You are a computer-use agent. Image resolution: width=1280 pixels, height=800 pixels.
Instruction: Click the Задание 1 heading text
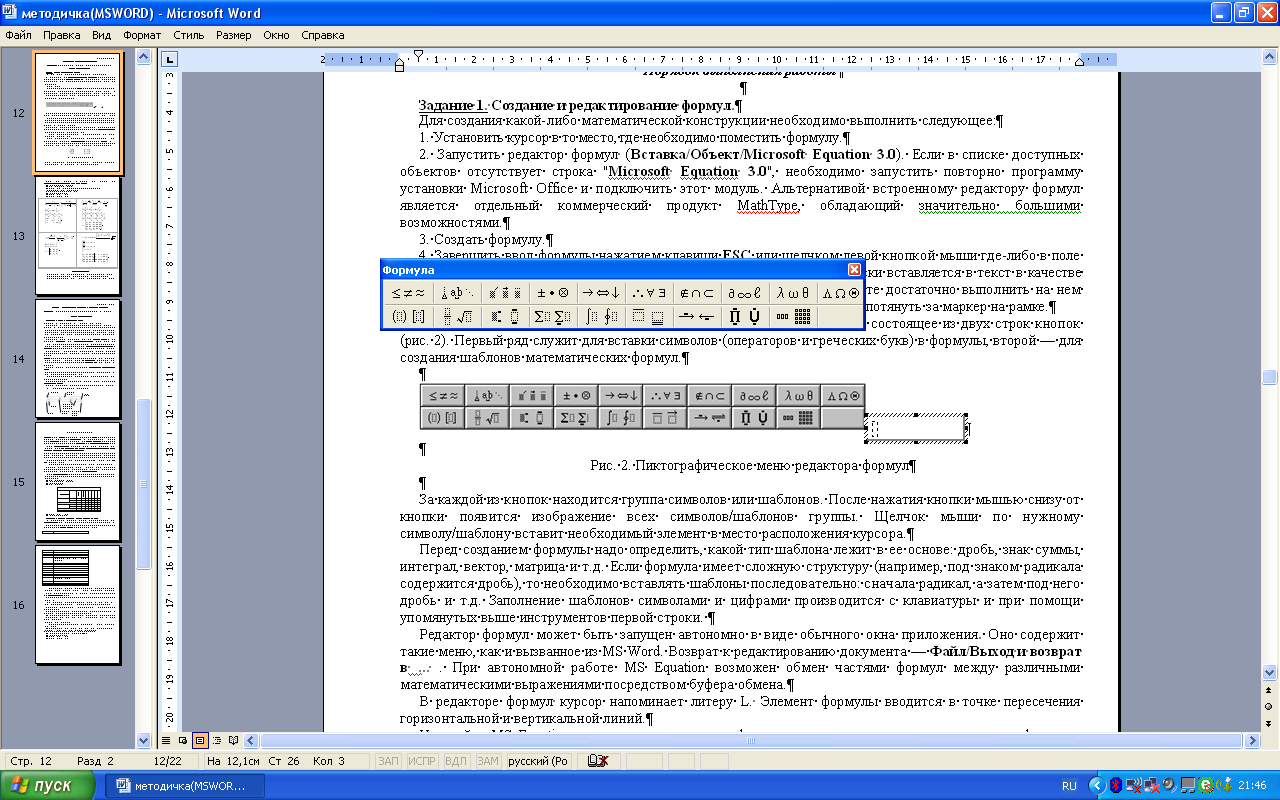[578, 105]
